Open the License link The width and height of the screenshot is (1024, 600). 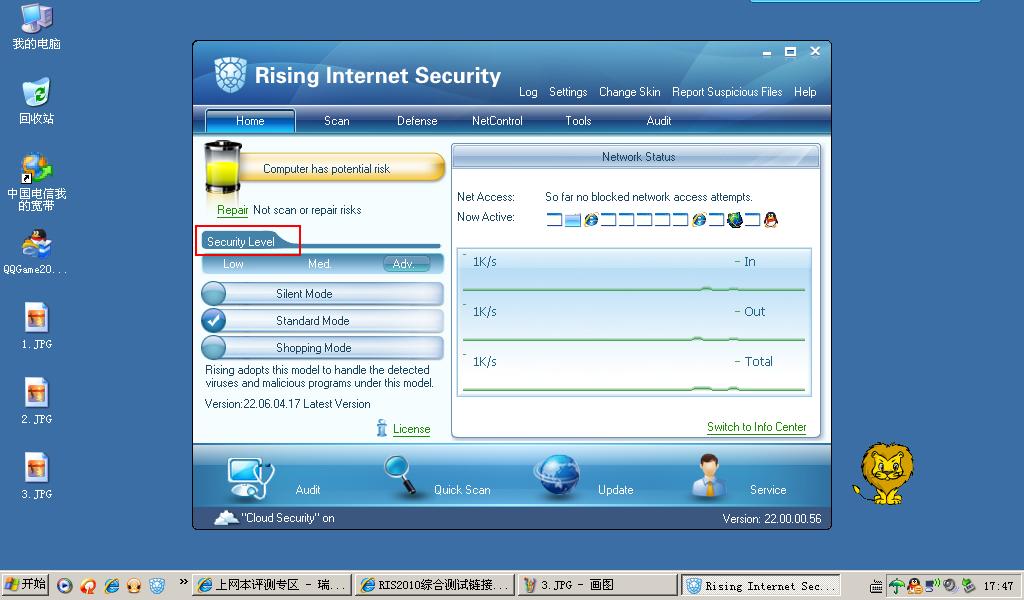coord(411,429)
